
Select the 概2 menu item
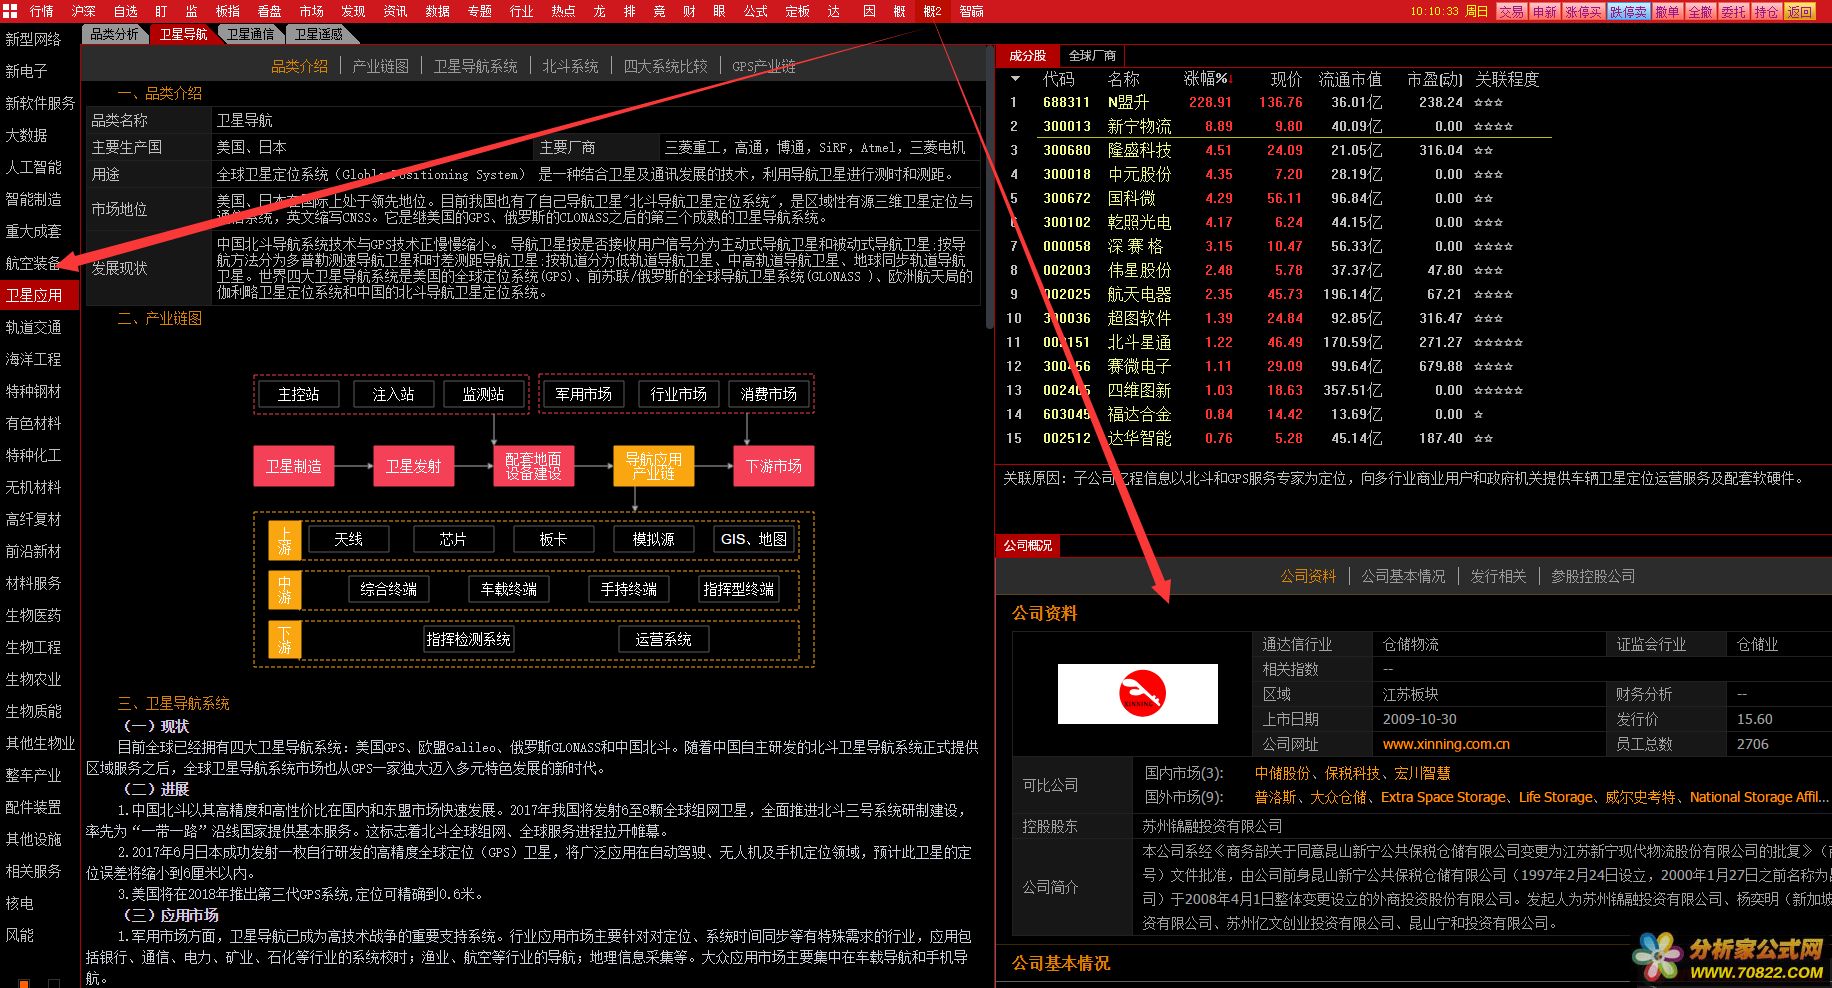click(x=932, y=11)
